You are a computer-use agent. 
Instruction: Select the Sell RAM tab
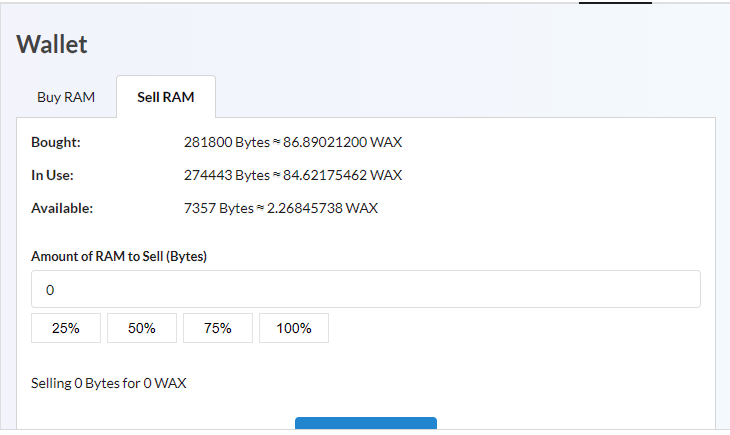point(166,97)
